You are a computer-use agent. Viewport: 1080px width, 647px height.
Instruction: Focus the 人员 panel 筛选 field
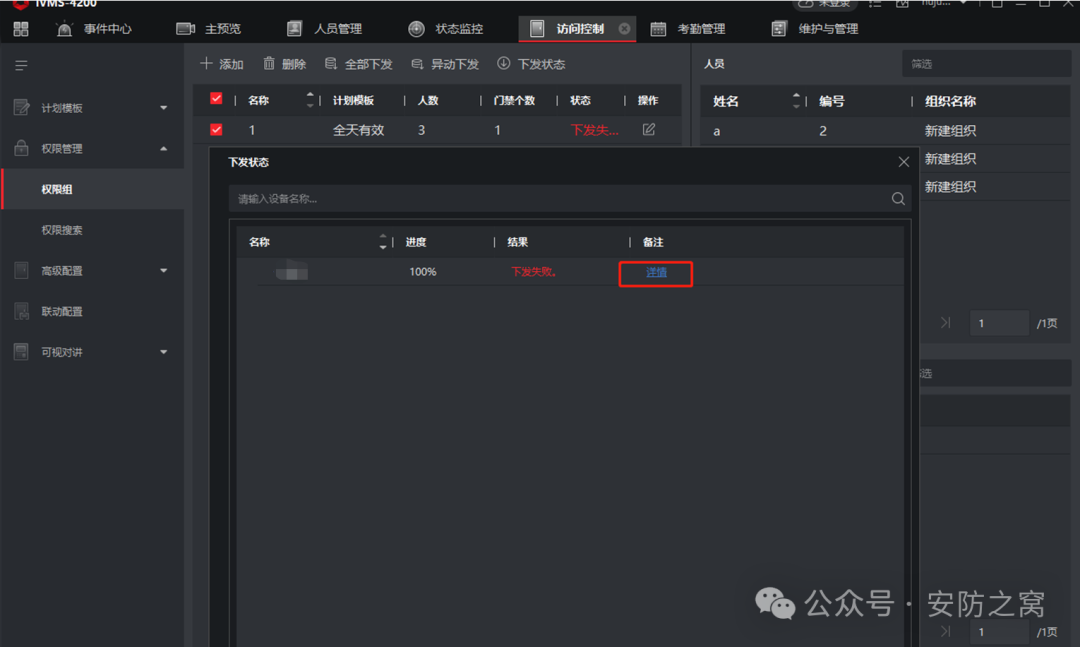point(986,64)
